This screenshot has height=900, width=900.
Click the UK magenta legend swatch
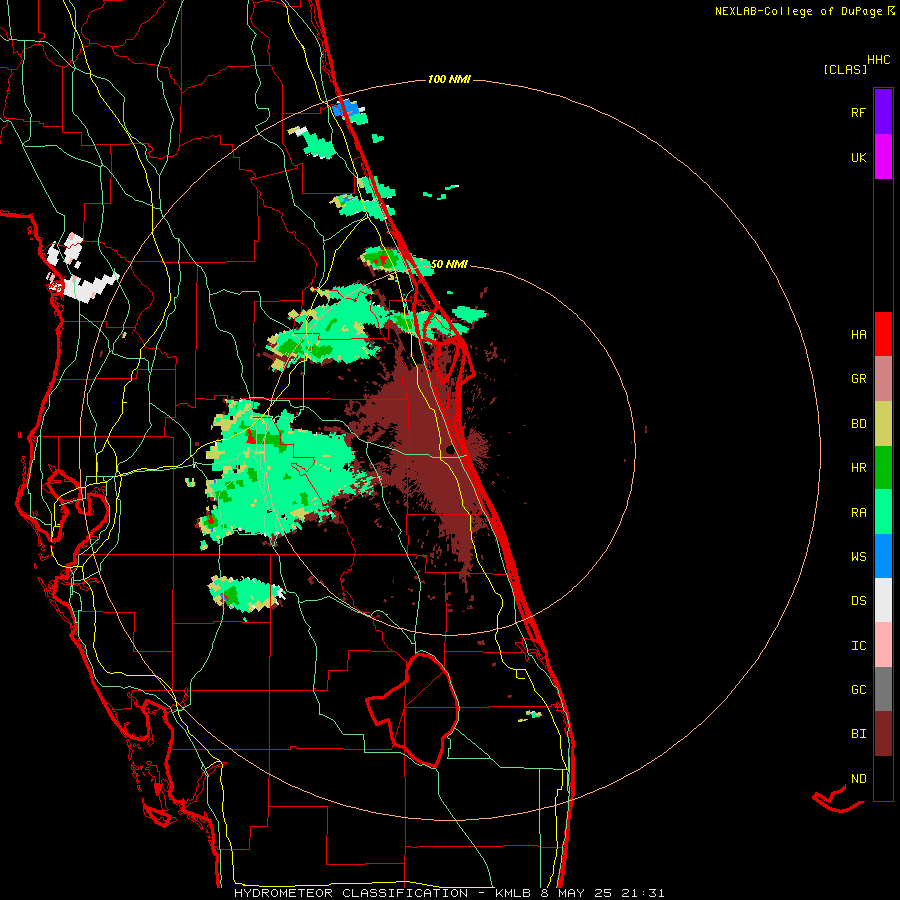click(x=883, y=157)
